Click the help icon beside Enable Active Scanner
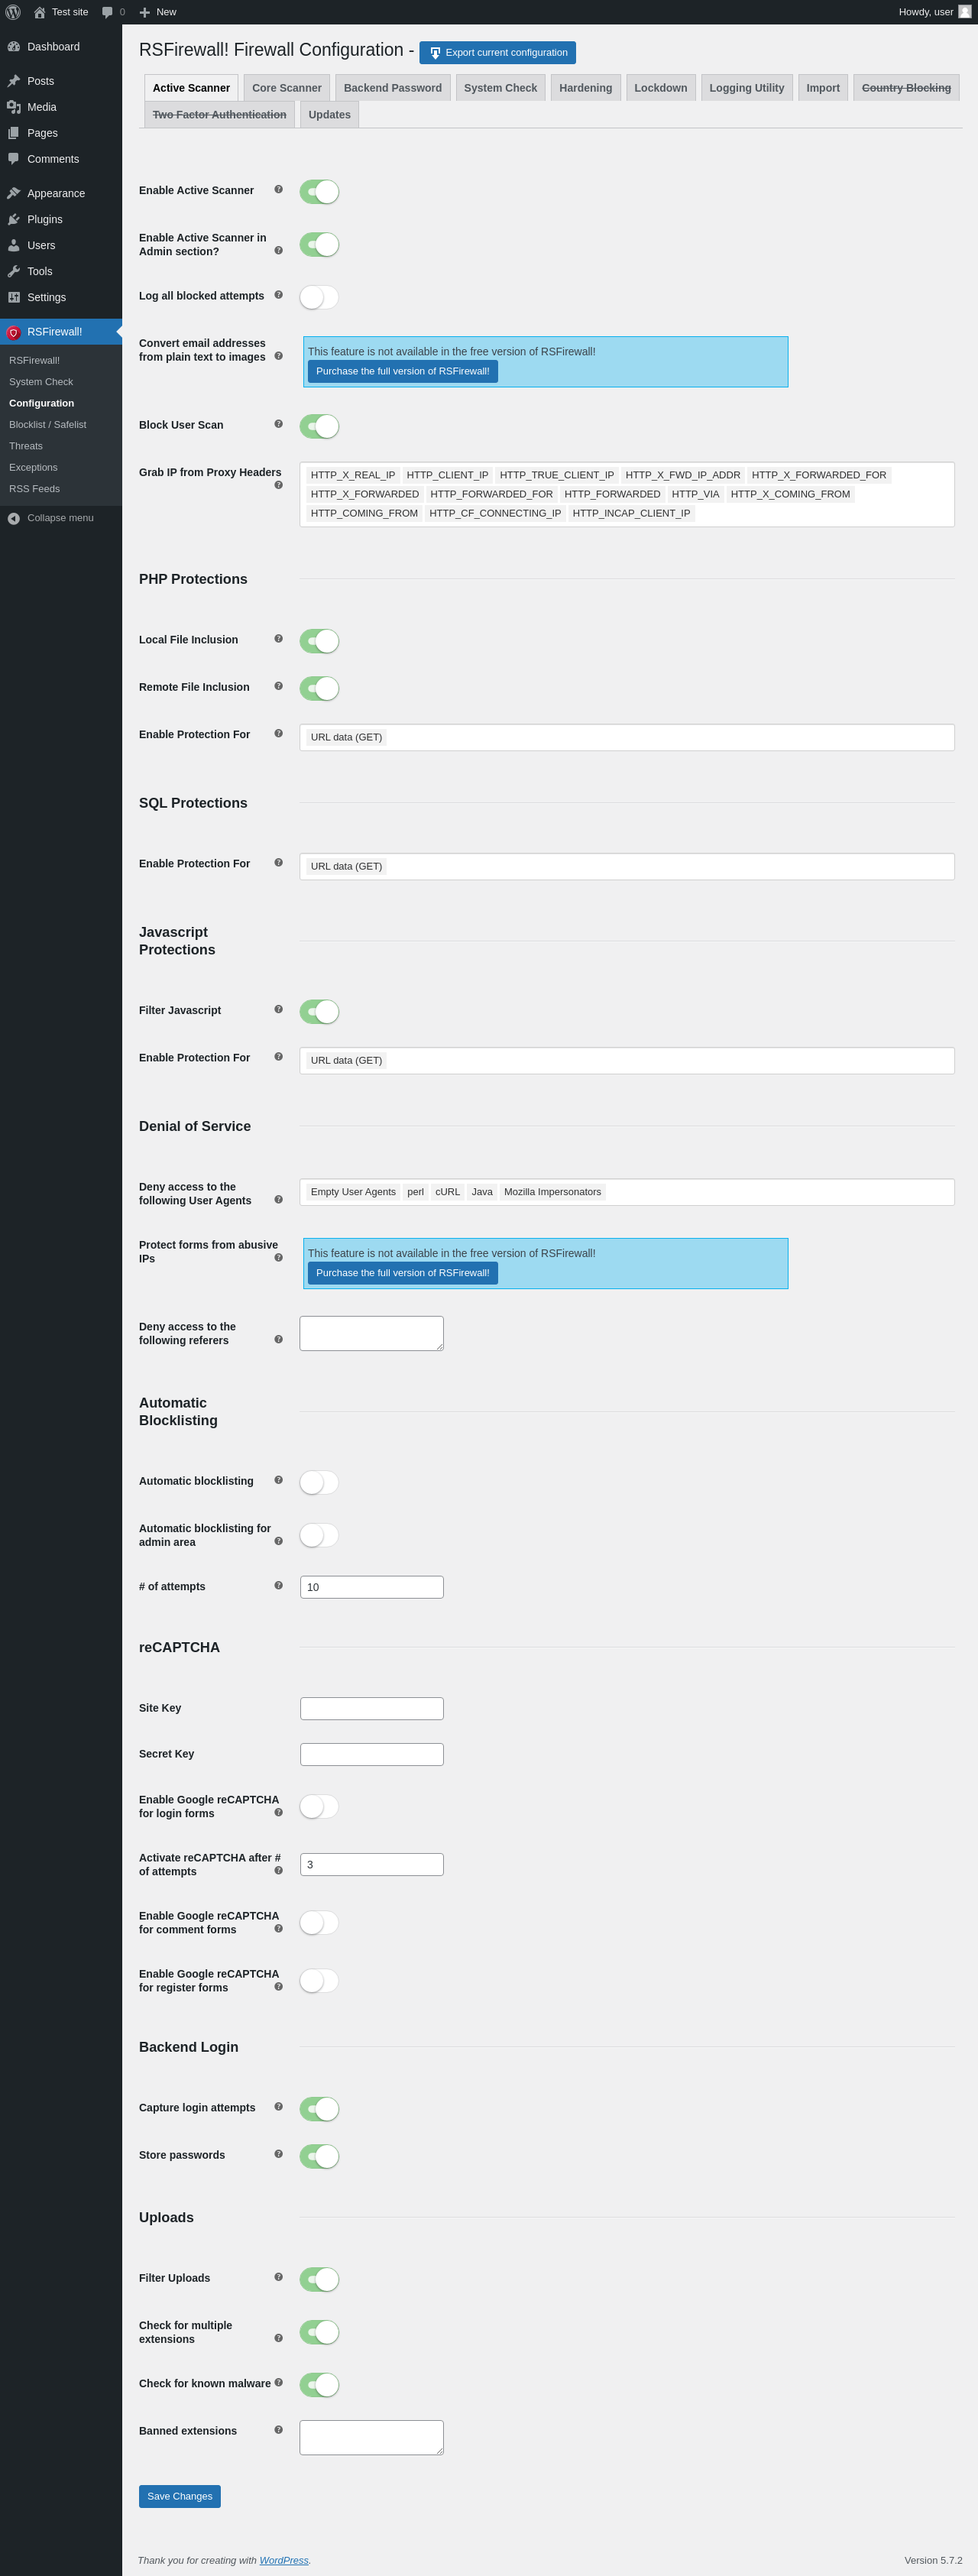This screenshot has width=978, height=2576. (x=278, y=190)
